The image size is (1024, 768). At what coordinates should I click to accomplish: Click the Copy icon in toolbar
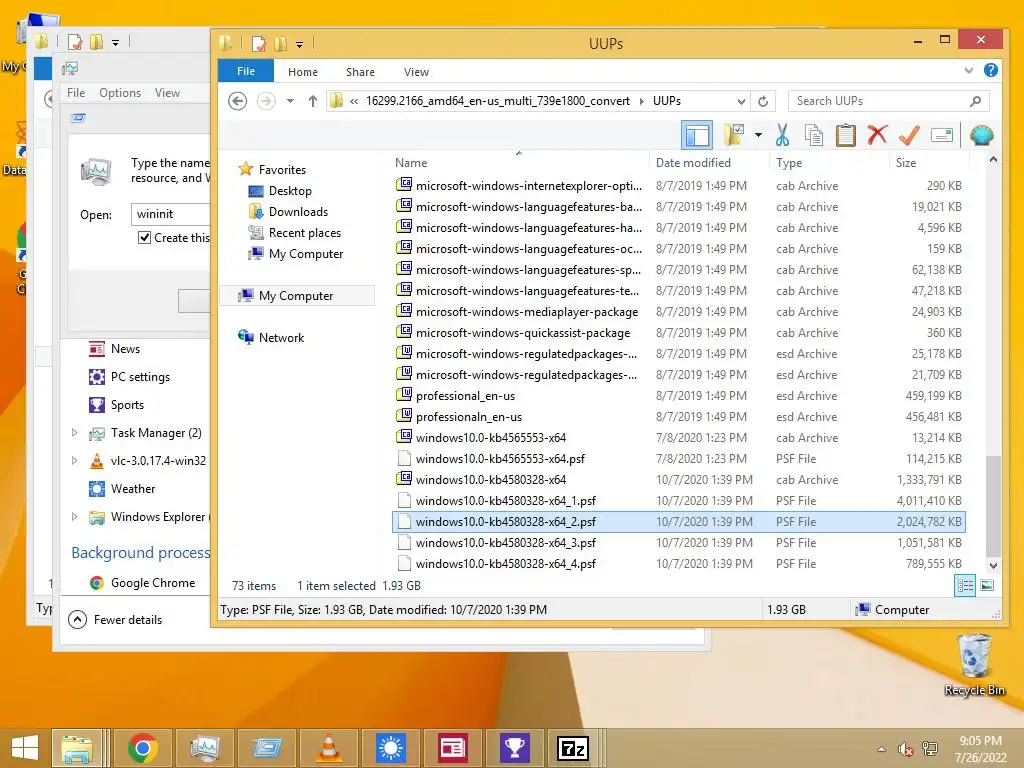coord(814,135)
